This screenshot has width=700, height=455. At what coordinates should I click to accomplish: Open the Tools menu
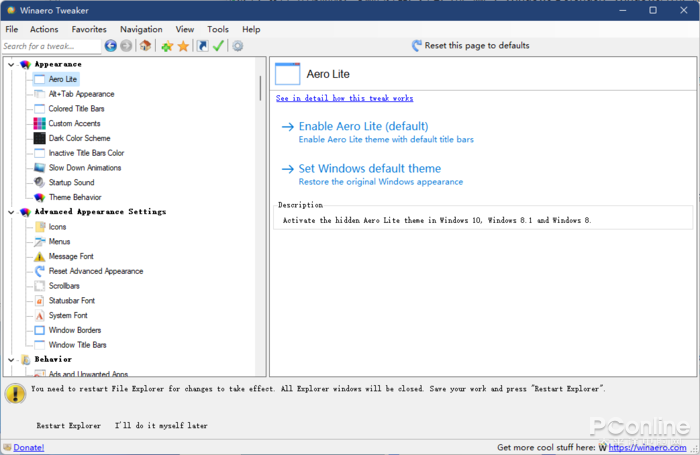point(218,30)
